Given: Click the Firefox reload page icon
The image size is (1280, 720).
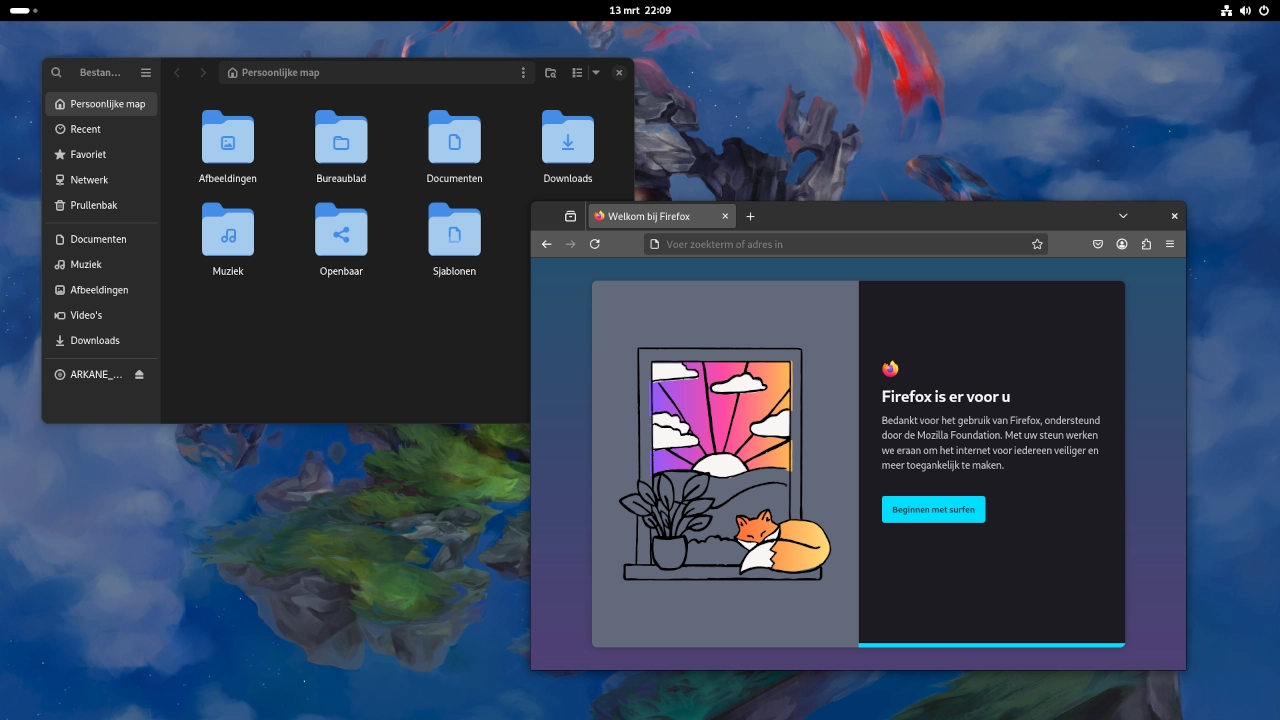Looking at the screenshot, I should [x=595, y=244].
